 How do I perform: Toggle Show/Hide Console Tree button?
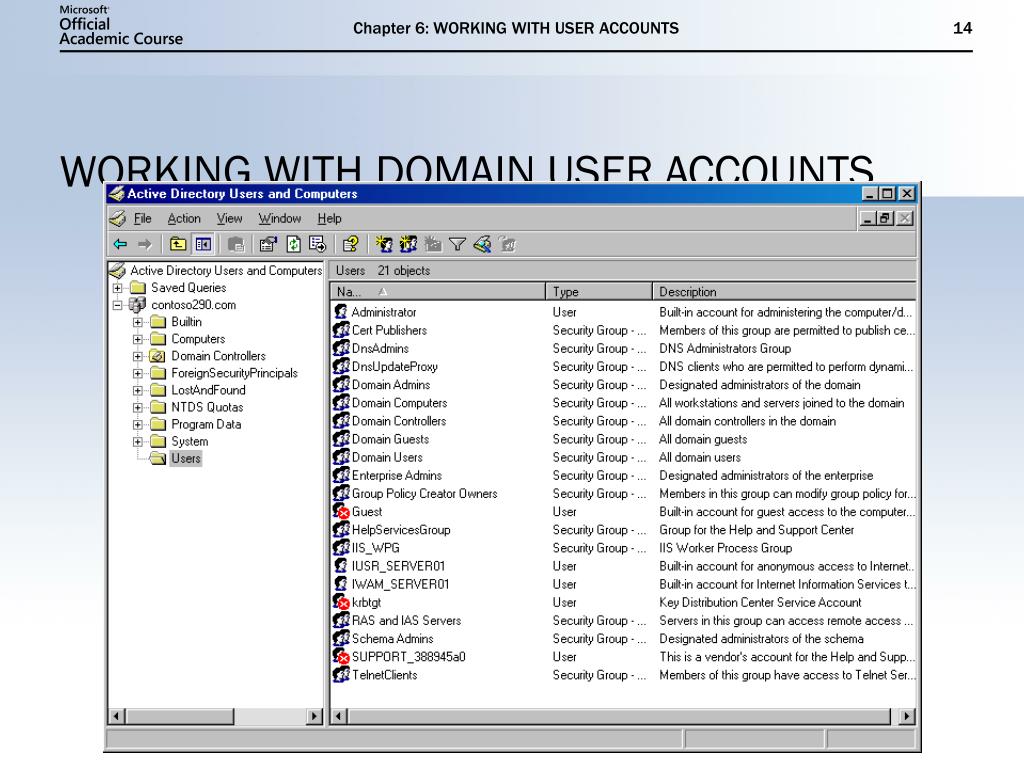(x=203, y=244)
